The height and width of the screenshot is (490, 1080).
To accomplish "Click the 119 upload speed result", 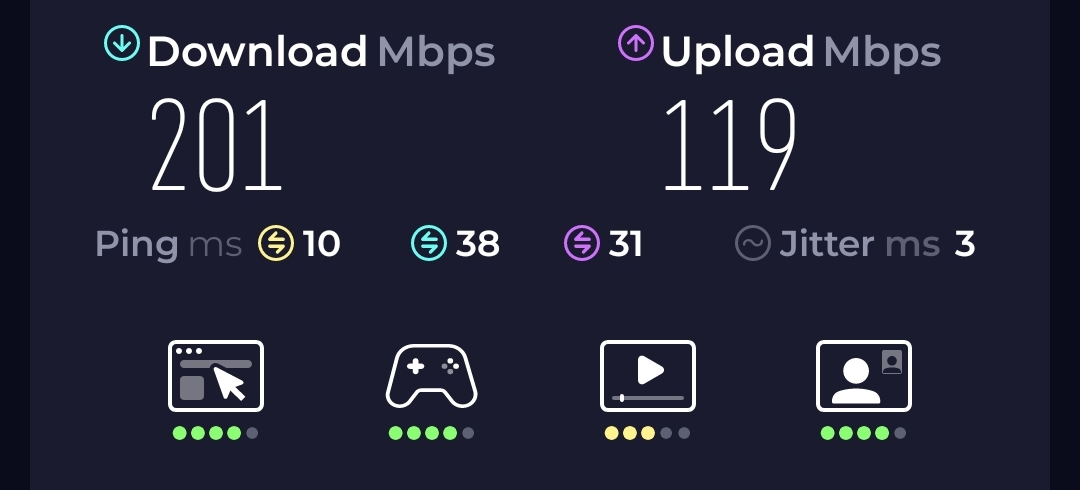I will pyautogui.click(x=730, y=144).
